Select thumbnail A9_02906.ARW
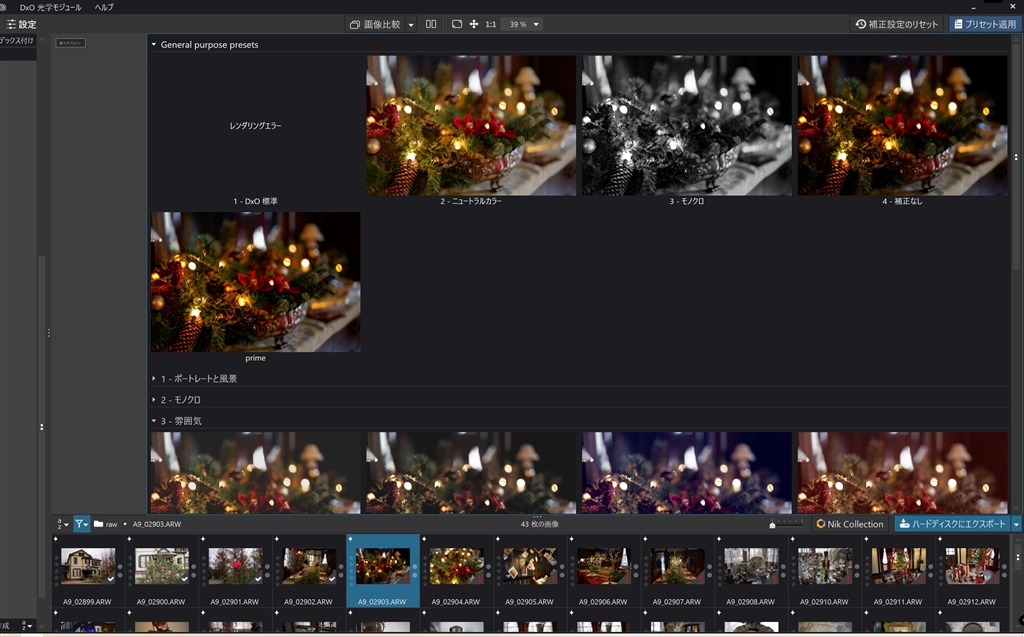The width and height of the screenshot is (1024, 637). point(603,565)
